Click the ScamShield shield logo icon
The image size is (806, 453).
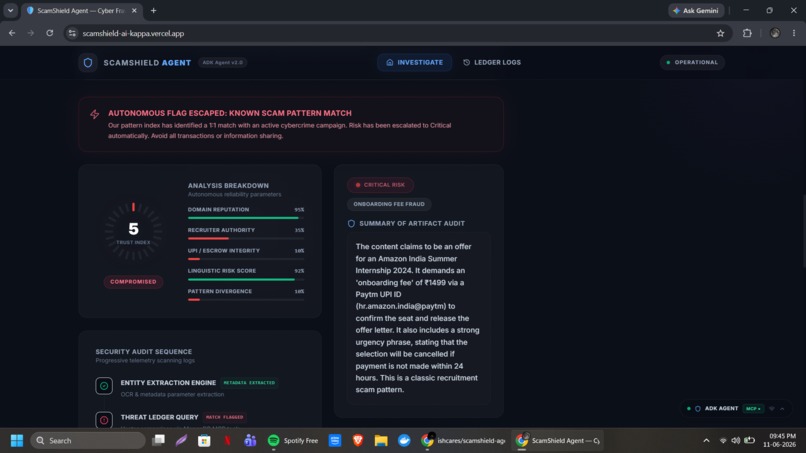pos(88,63)
